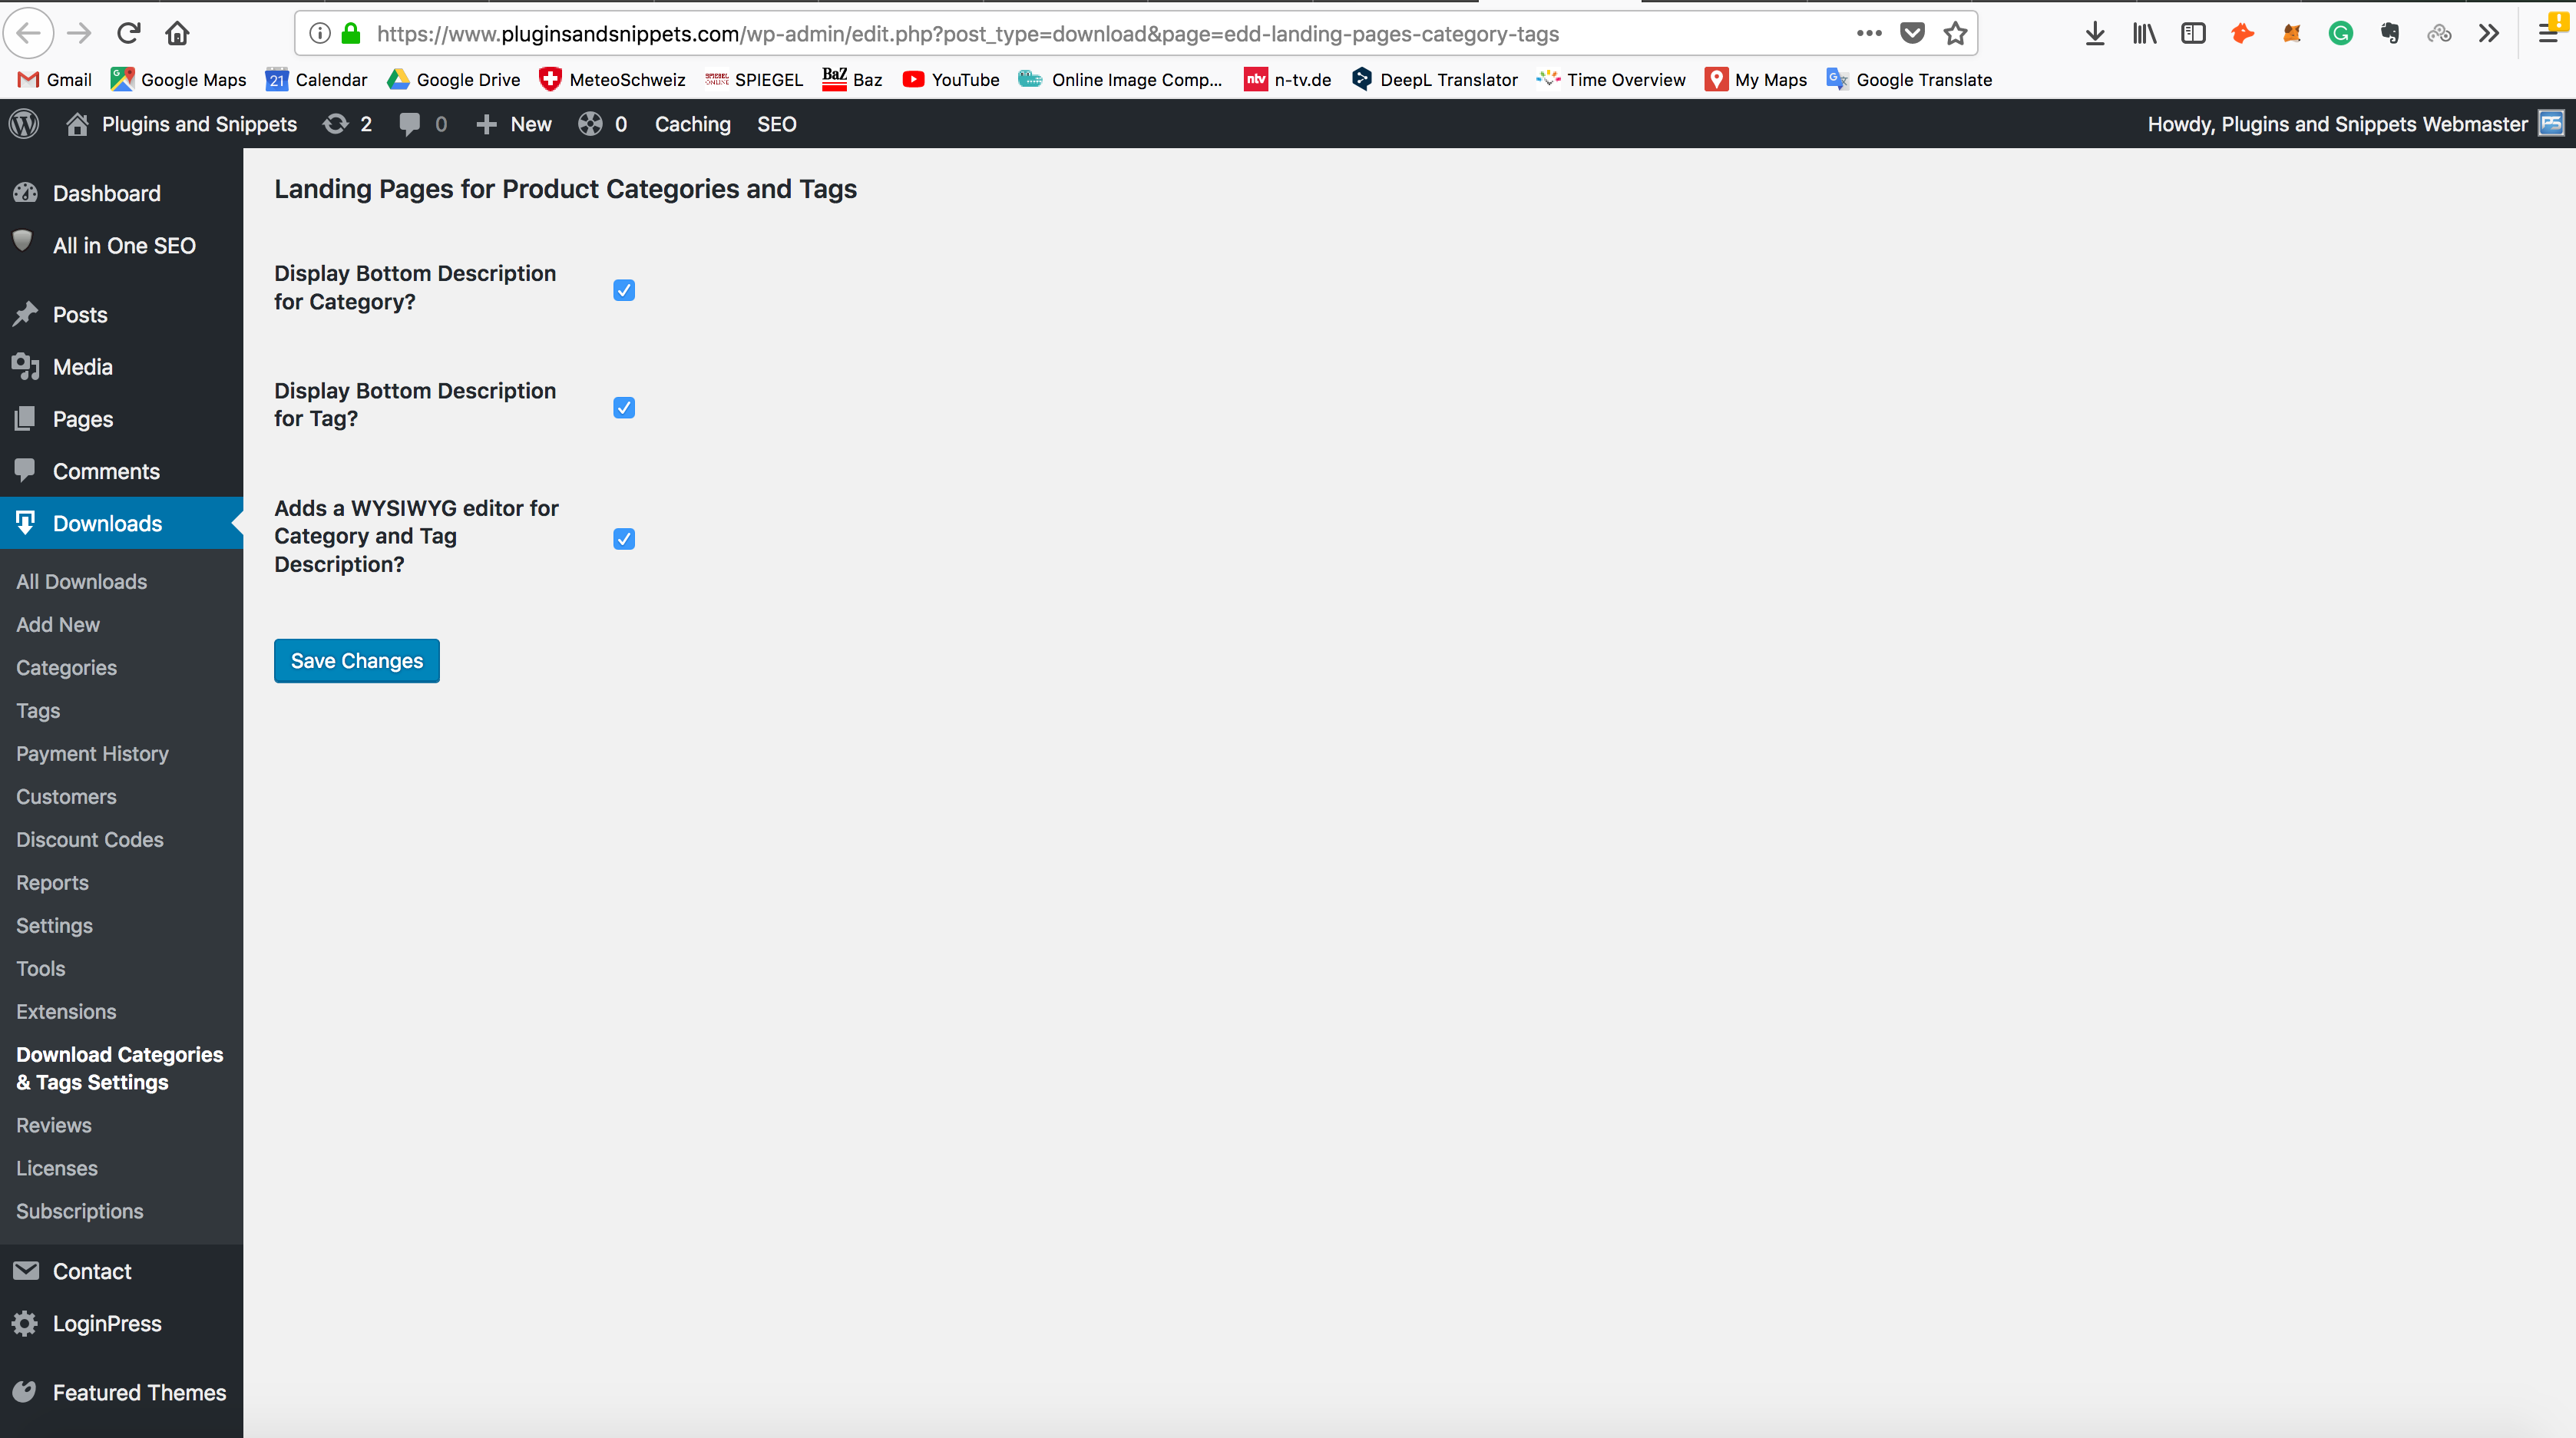Open the New content menu
The width and height of the screenshot is (2576, 1438).
point(514,124)
